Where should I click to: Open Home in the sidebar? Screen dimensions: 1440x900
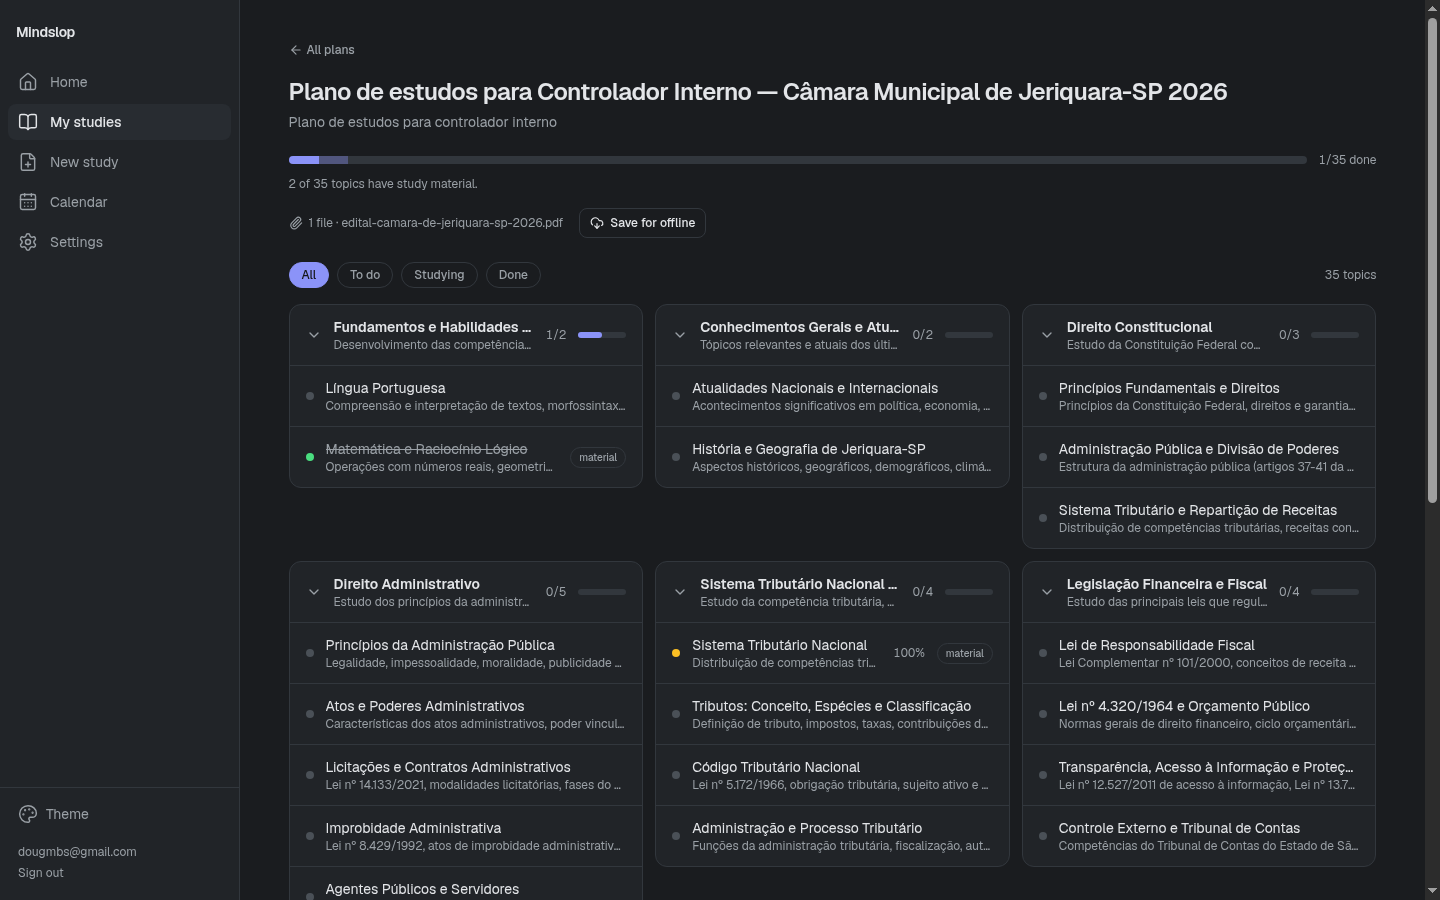tap(119, 82)
